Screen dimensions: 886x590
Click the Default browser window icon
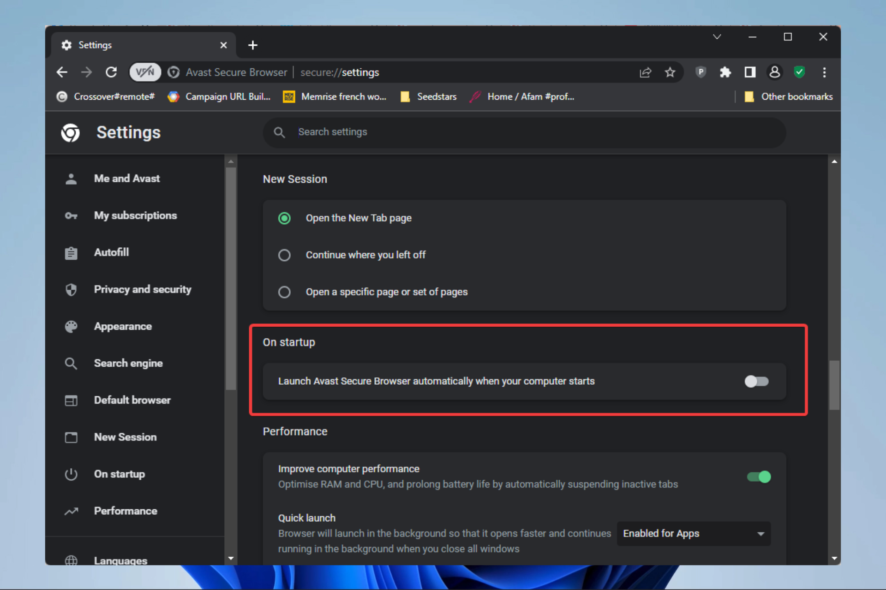[71, 401]
